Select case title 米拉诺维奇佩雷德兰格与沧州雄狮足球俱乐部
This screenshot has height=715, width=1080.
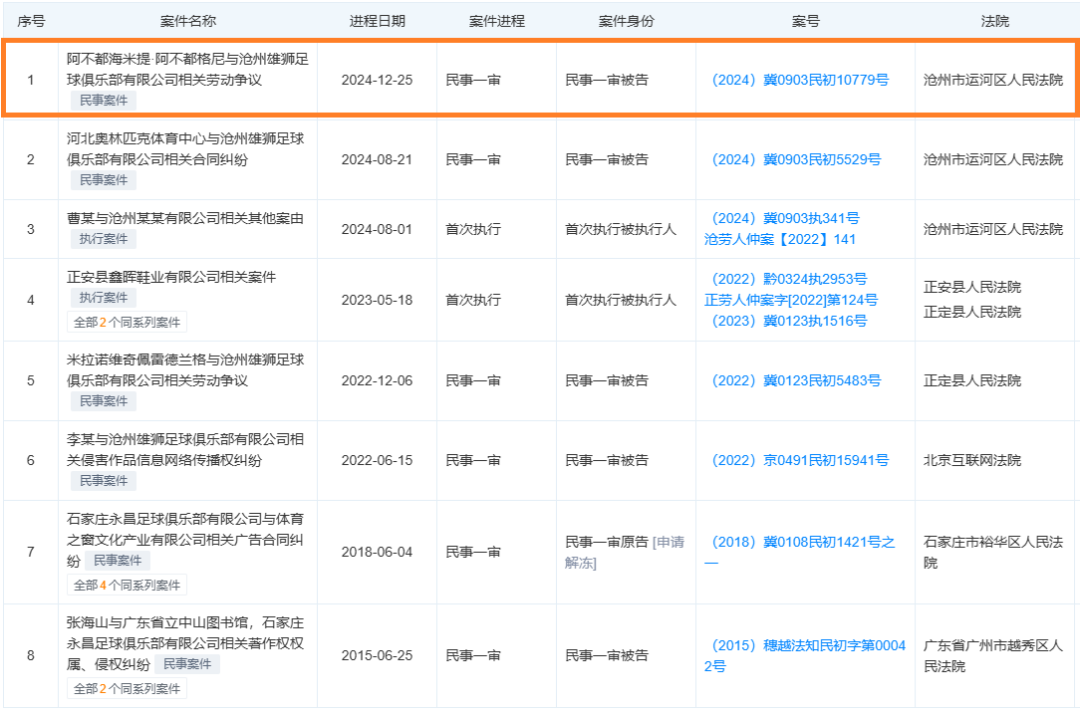pyautogui.click(x=185, y=371)
